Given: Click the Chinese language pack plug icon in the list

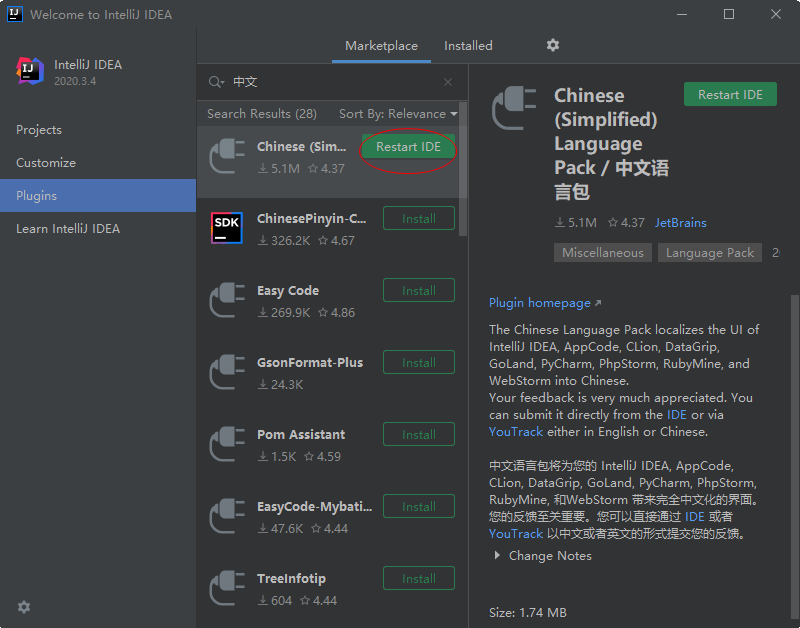Looking at the screenshot, I should click(227, 156).
